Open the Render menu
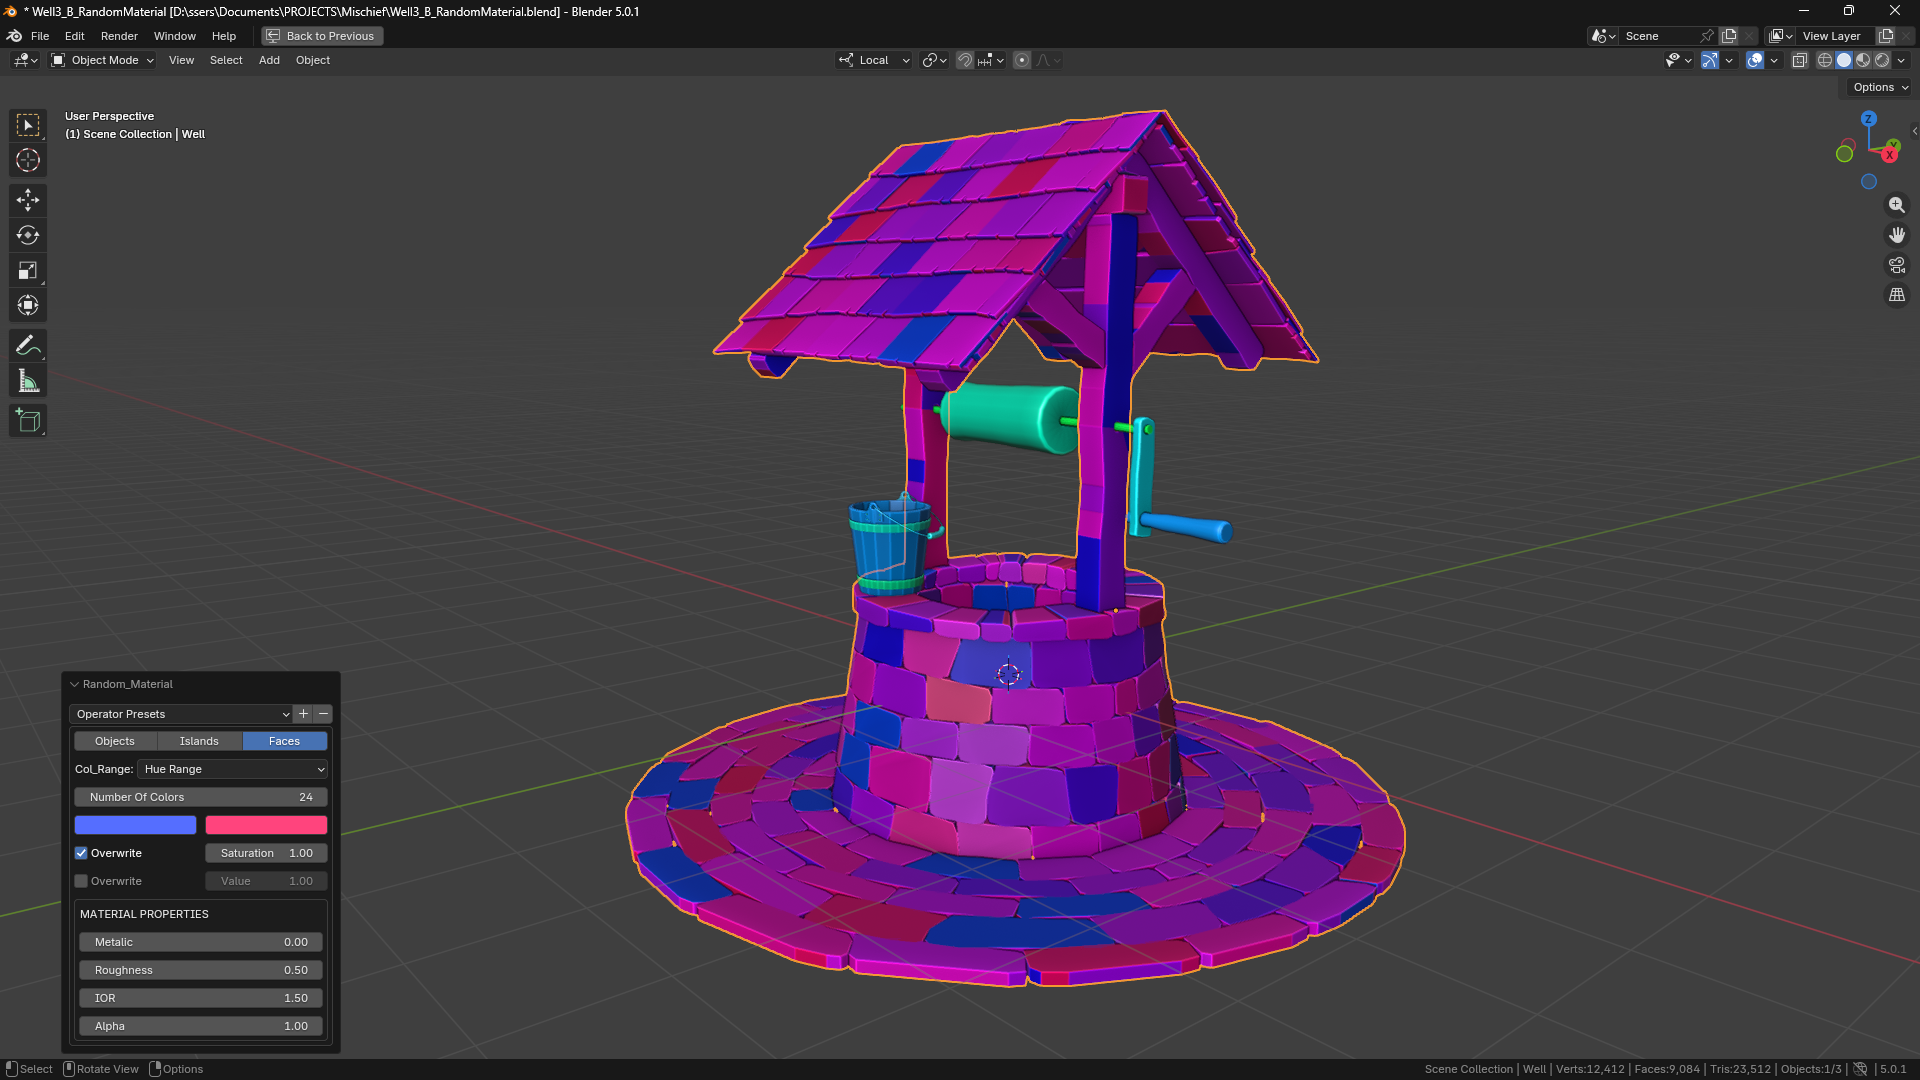The height and width of the screenshot is (1080, 1920). tap(119, 36)
